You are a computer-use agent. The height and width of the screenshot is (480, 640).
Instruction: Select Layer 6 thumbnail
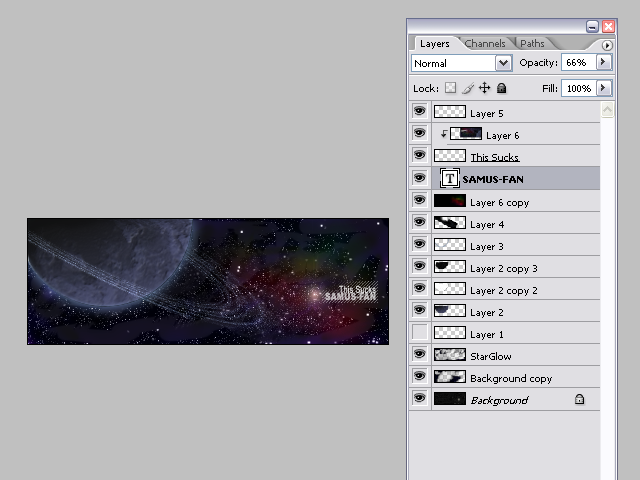(x=466, y=133)
